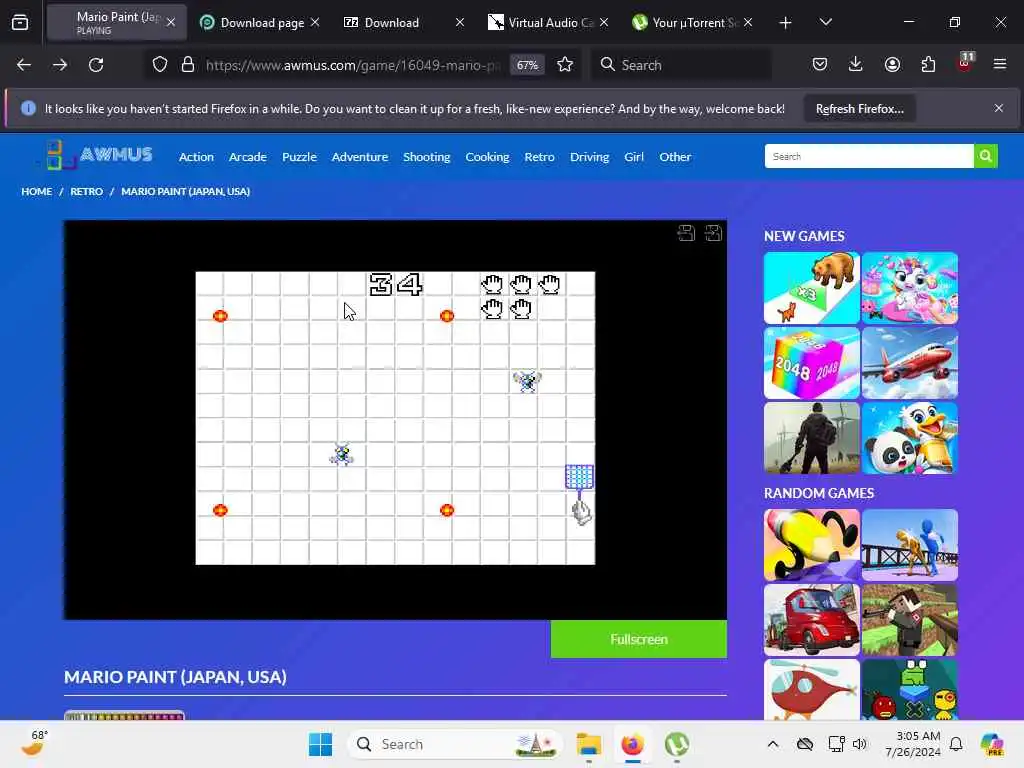The image size is (1024, 768).
Task: Click the green site search button
Action: click(985, 156)
